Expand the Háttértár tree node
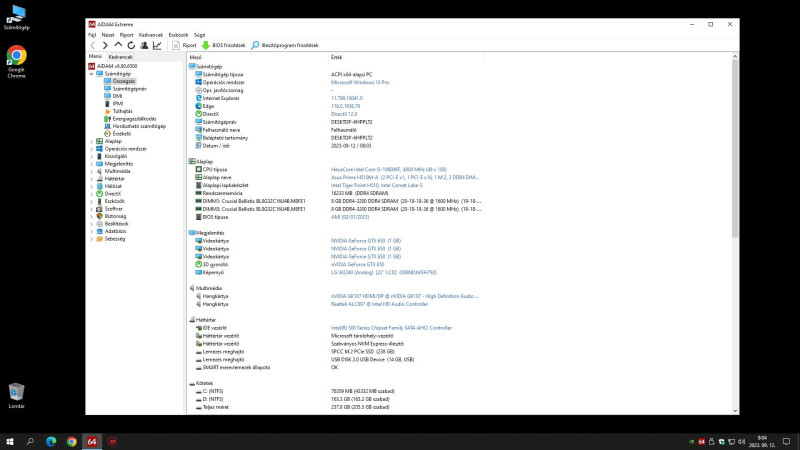Viewport: 800px width, 450px height. tap(92, 179)
